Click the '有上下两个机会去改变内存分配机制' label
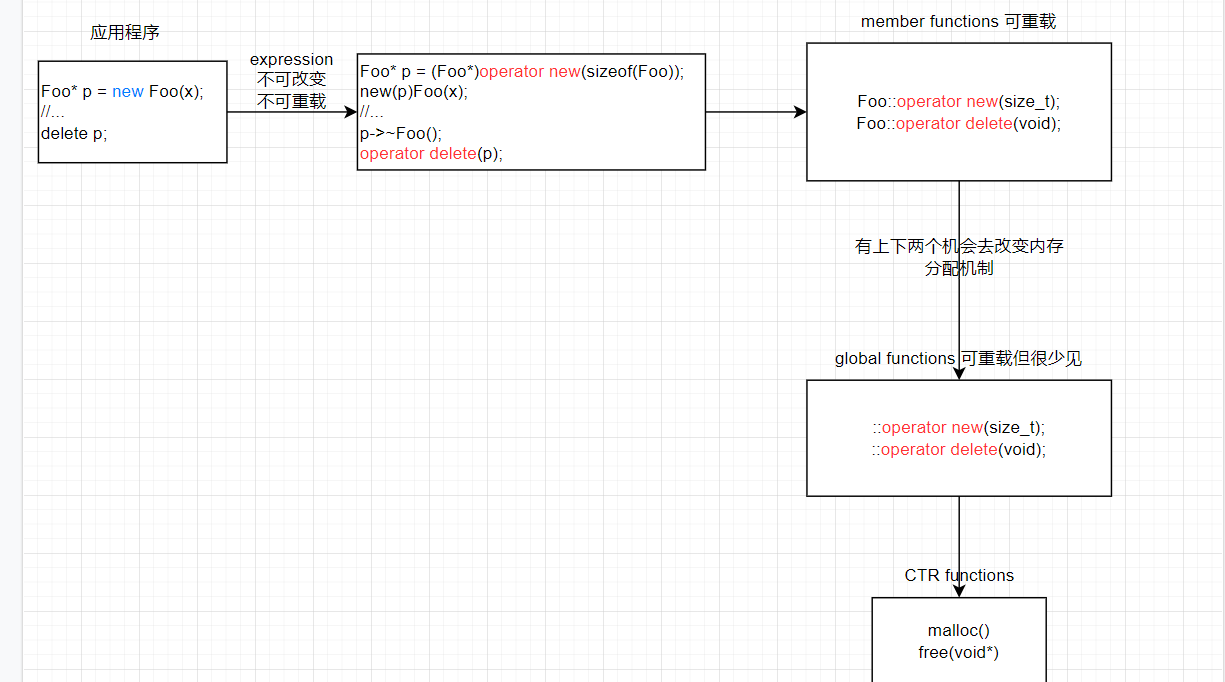This screenshot has width=1225, height=682. pos(958,257)
